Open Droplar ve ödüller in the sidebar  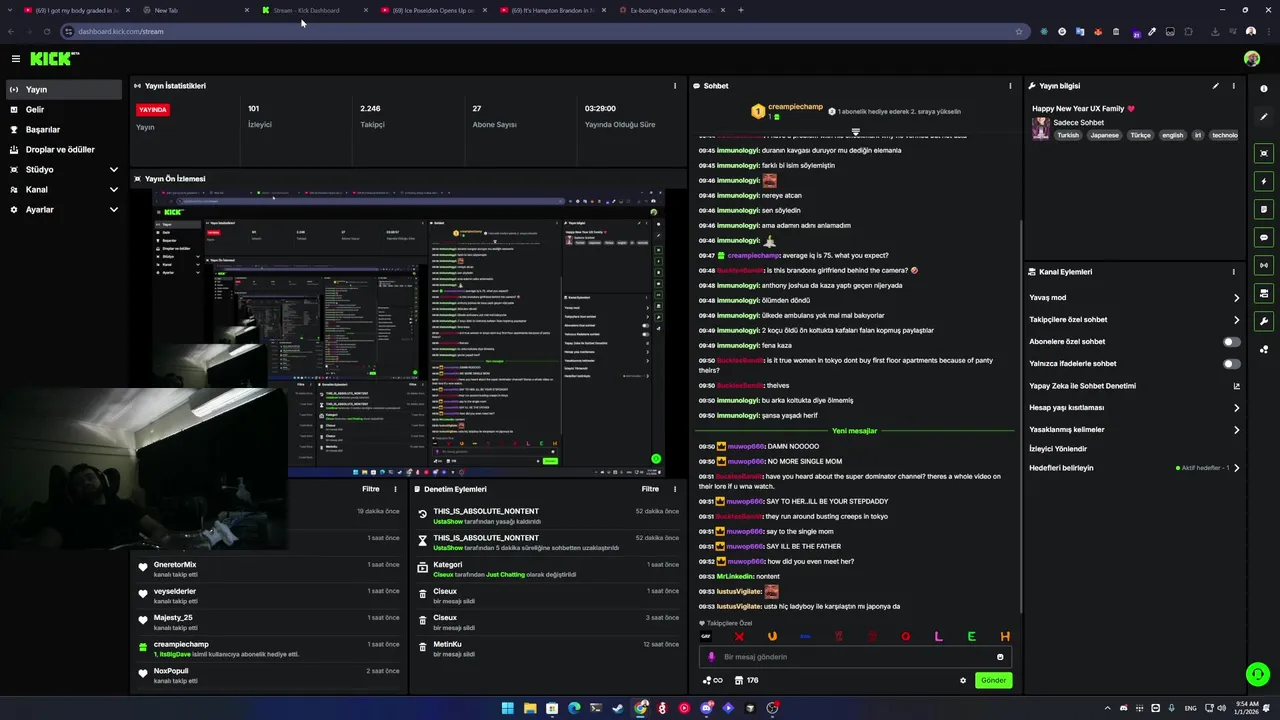[x=64, y=149]
